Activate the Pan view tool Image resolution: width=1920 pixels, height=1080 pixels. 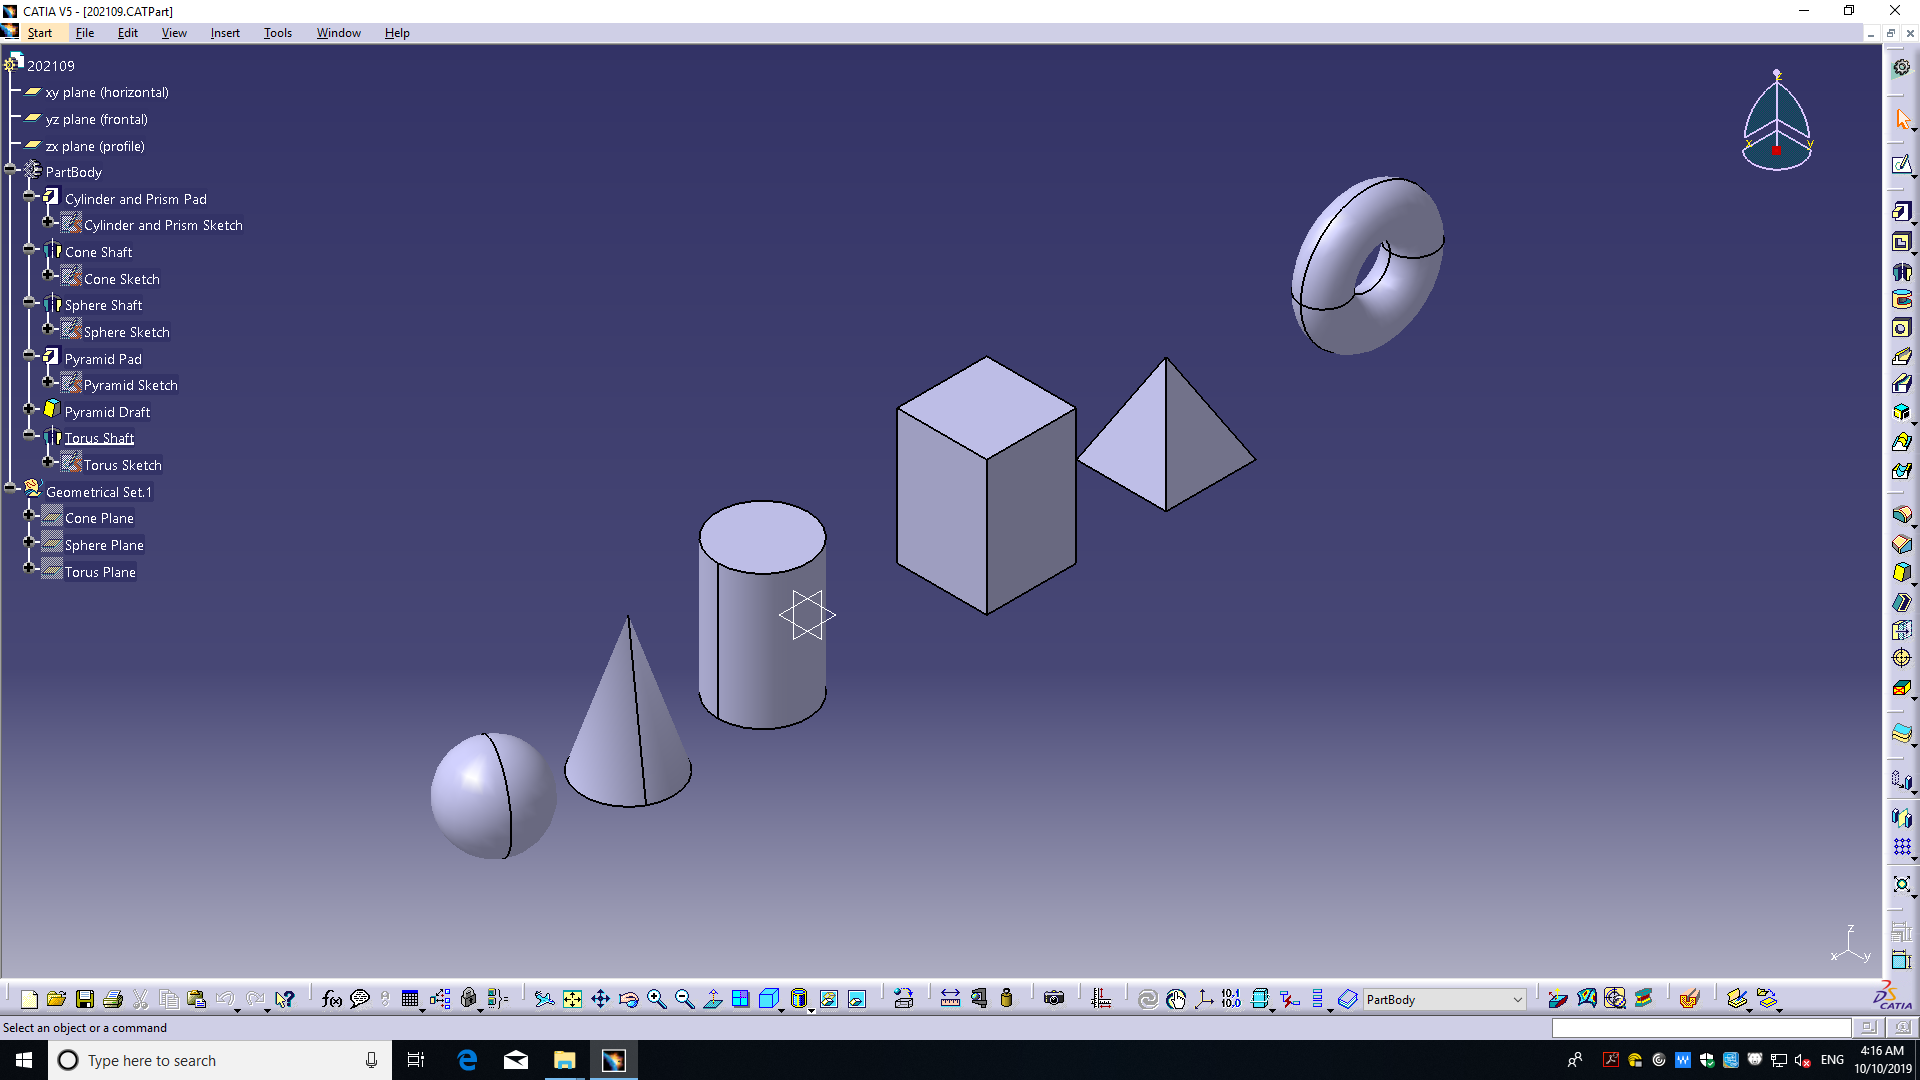pyautogui.click(x=600, y=999)
